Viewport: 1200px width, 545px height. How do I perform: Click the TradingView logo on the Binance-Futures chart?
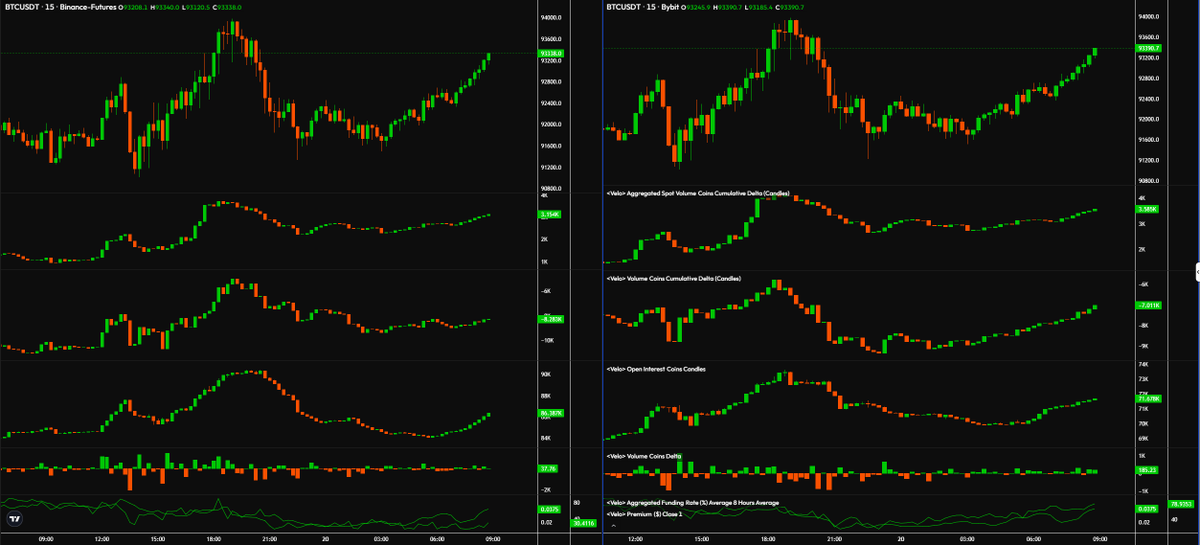point(14,518)
